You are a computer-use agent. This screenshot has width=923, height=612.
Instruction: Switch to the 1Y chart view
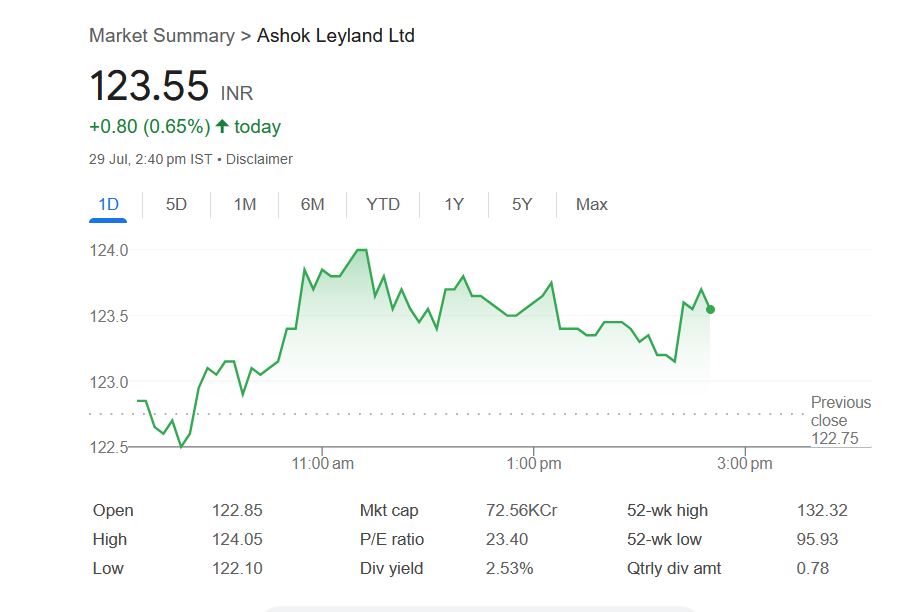(x=454, y=205)
